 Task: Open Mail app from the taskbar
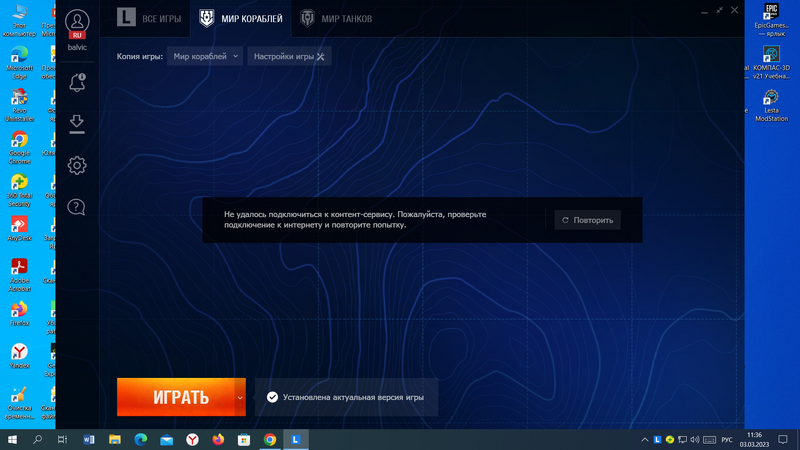166,439
